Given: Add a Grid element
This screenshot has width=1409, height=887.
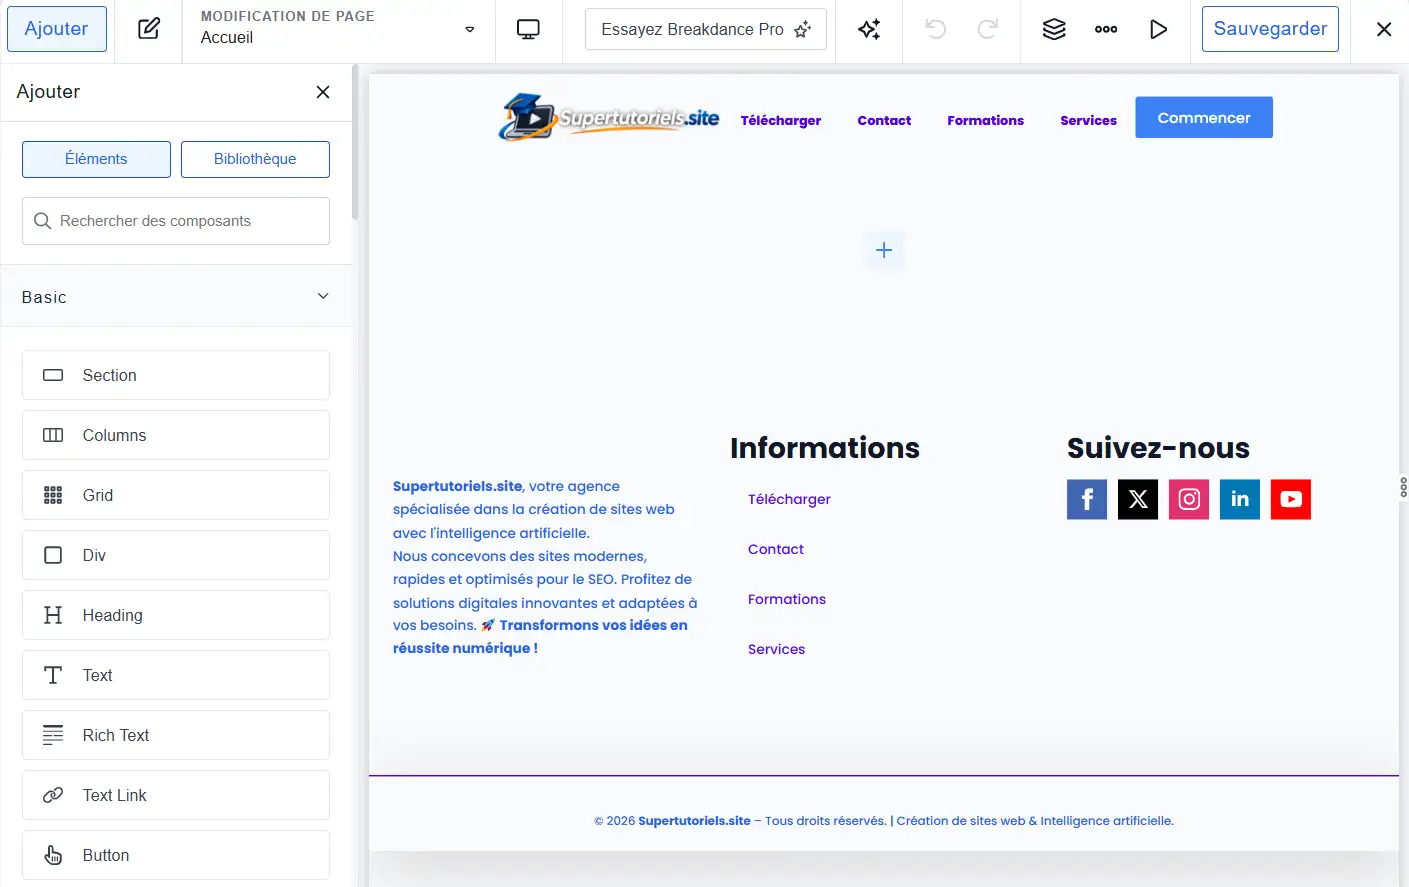Looking at the screenshot, I should [x=176, y=495].
